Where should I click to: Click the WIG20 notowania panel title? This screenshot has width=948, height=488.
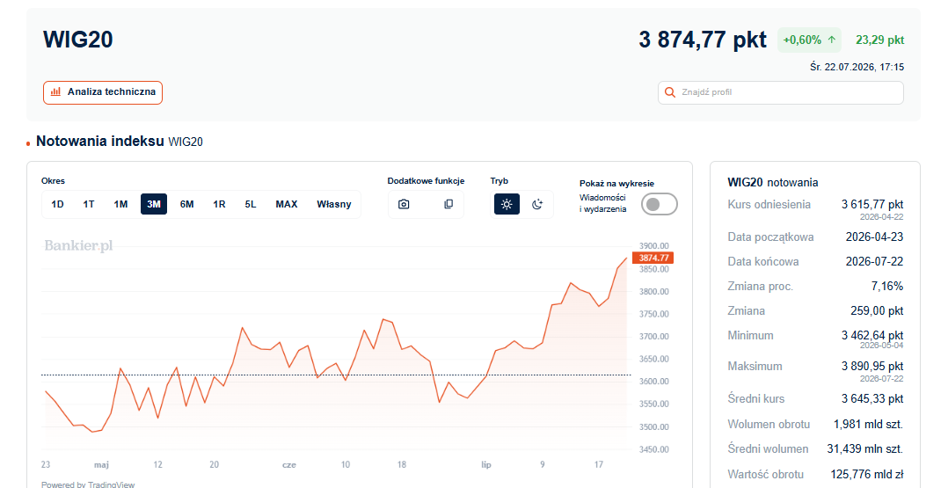click(773, 182)
